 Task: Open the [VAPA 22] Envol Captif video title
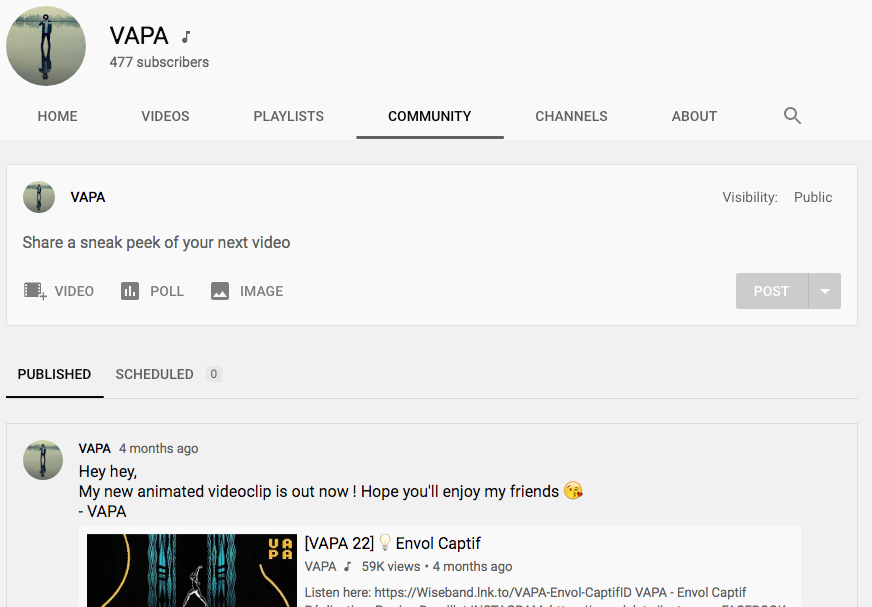[x=393, y=543]
